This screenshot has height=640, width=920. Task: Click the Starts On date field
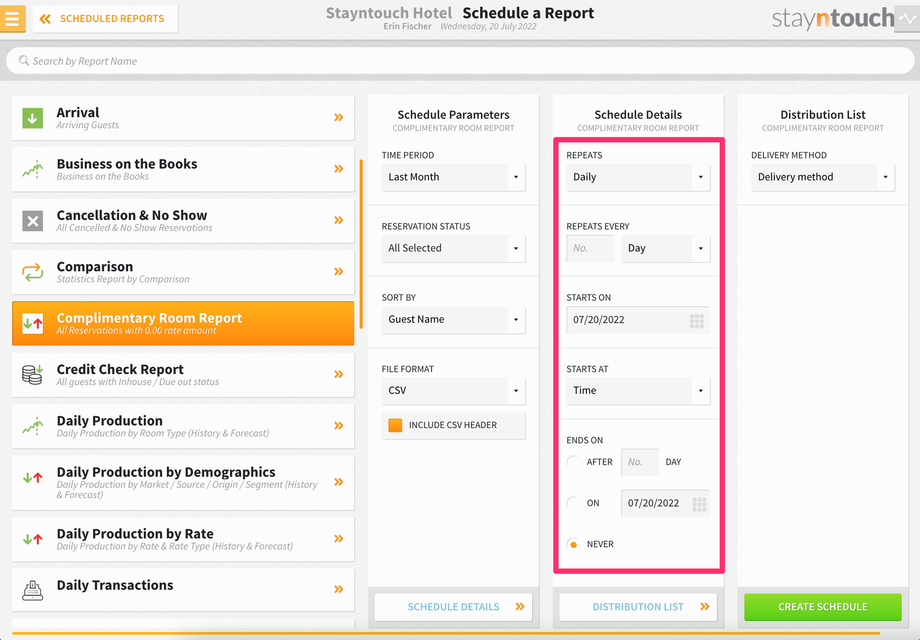(x=638, y=320)
